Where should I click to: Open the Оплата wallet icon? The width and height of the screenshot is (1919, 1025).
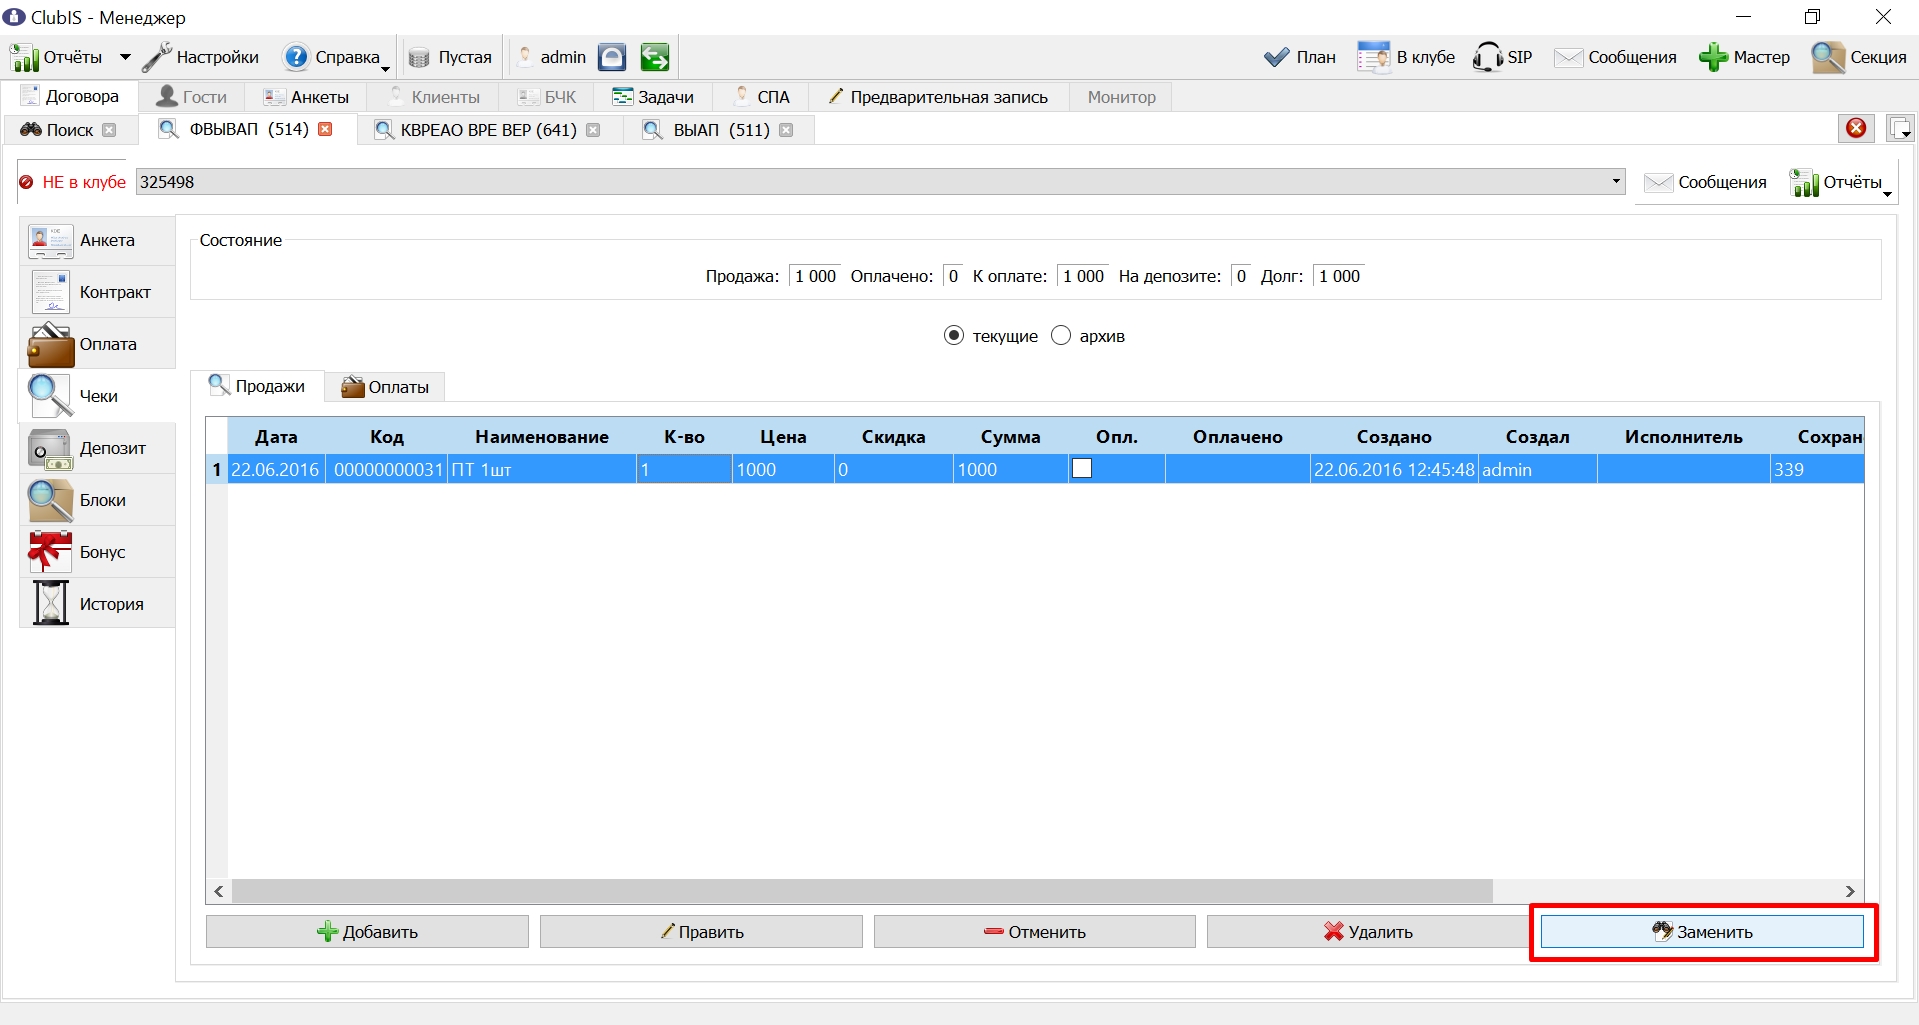(x=50, y=344)
